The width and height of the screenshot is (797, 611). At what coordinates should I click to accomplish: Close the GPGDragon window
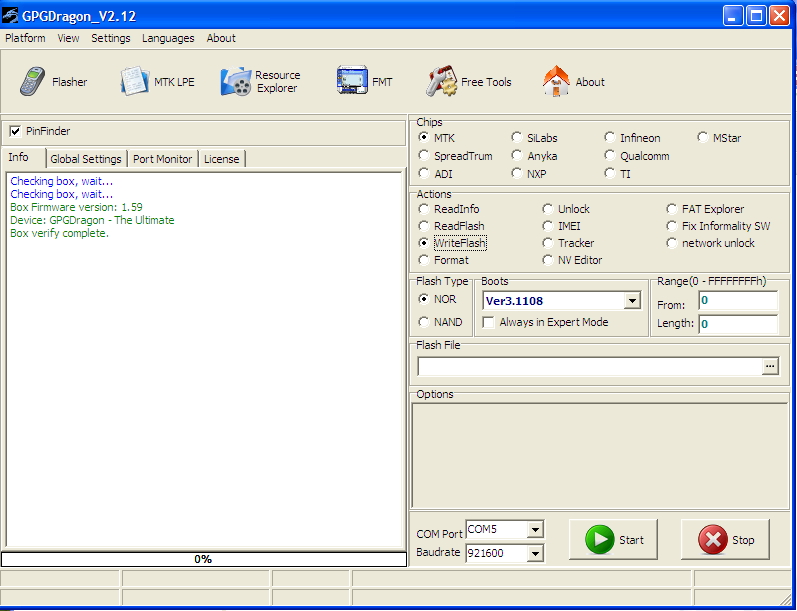779,16
